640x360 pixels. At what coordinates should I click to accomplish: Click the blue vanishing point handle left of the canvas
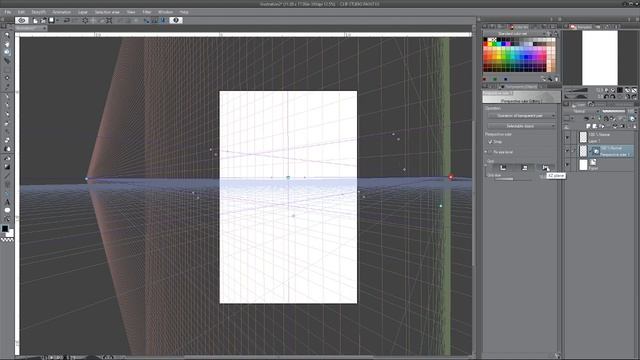87,179
